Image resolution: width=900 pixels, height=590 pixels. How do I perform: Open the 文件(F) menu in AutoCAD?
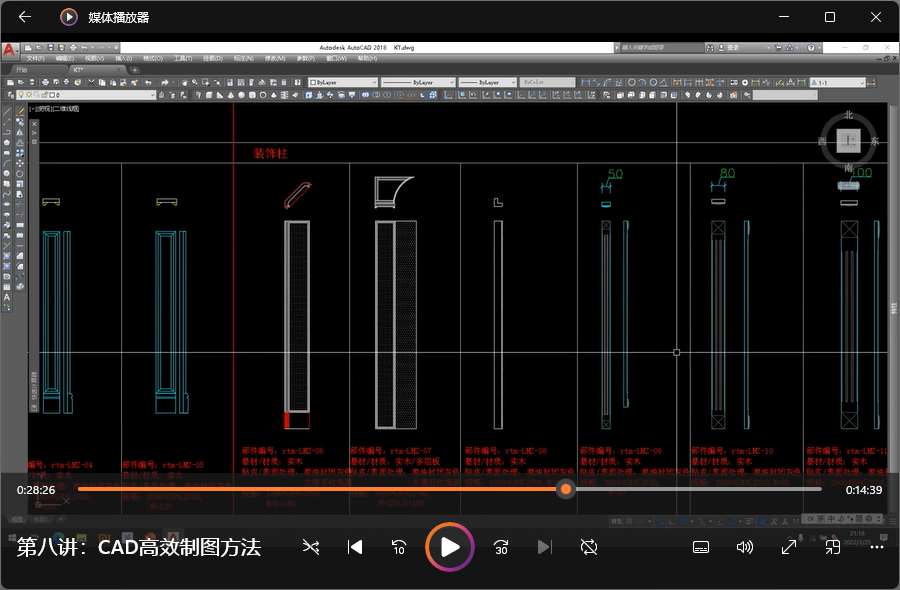(x=35, y=59)
